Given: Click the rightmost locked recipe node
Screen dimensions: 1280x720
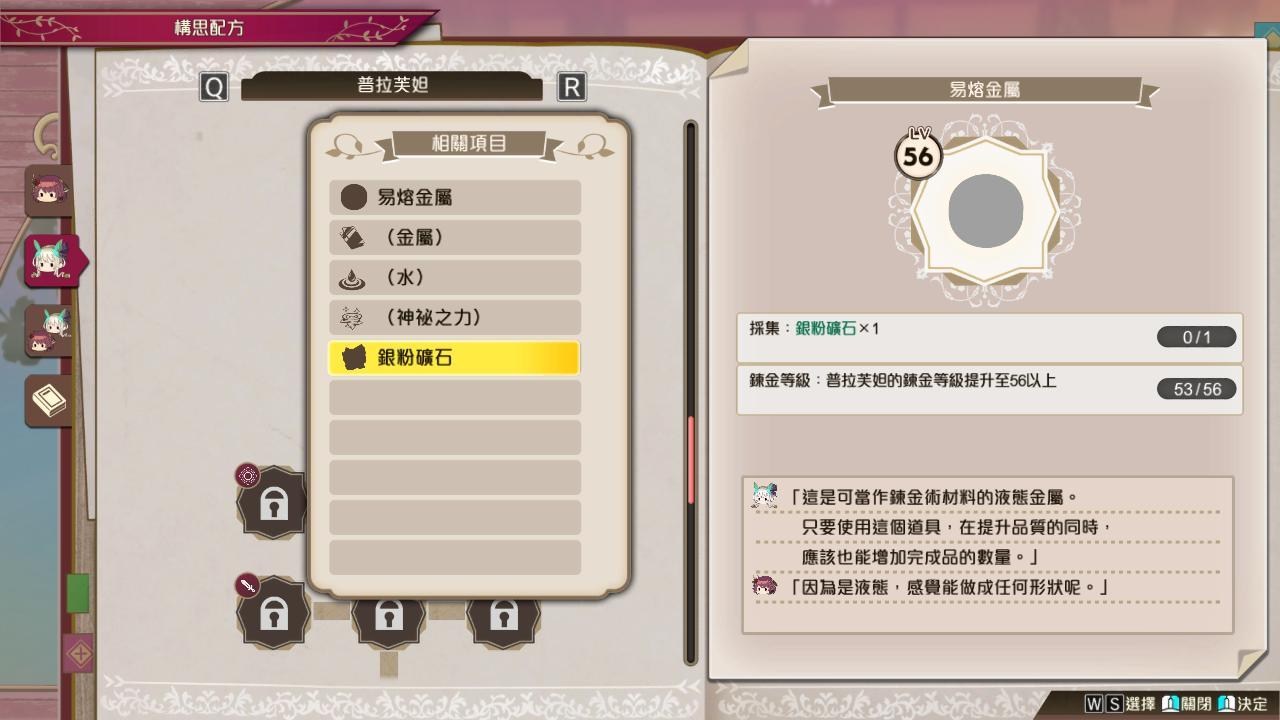Looking at the screenshot, I should [x=503, y=617].
